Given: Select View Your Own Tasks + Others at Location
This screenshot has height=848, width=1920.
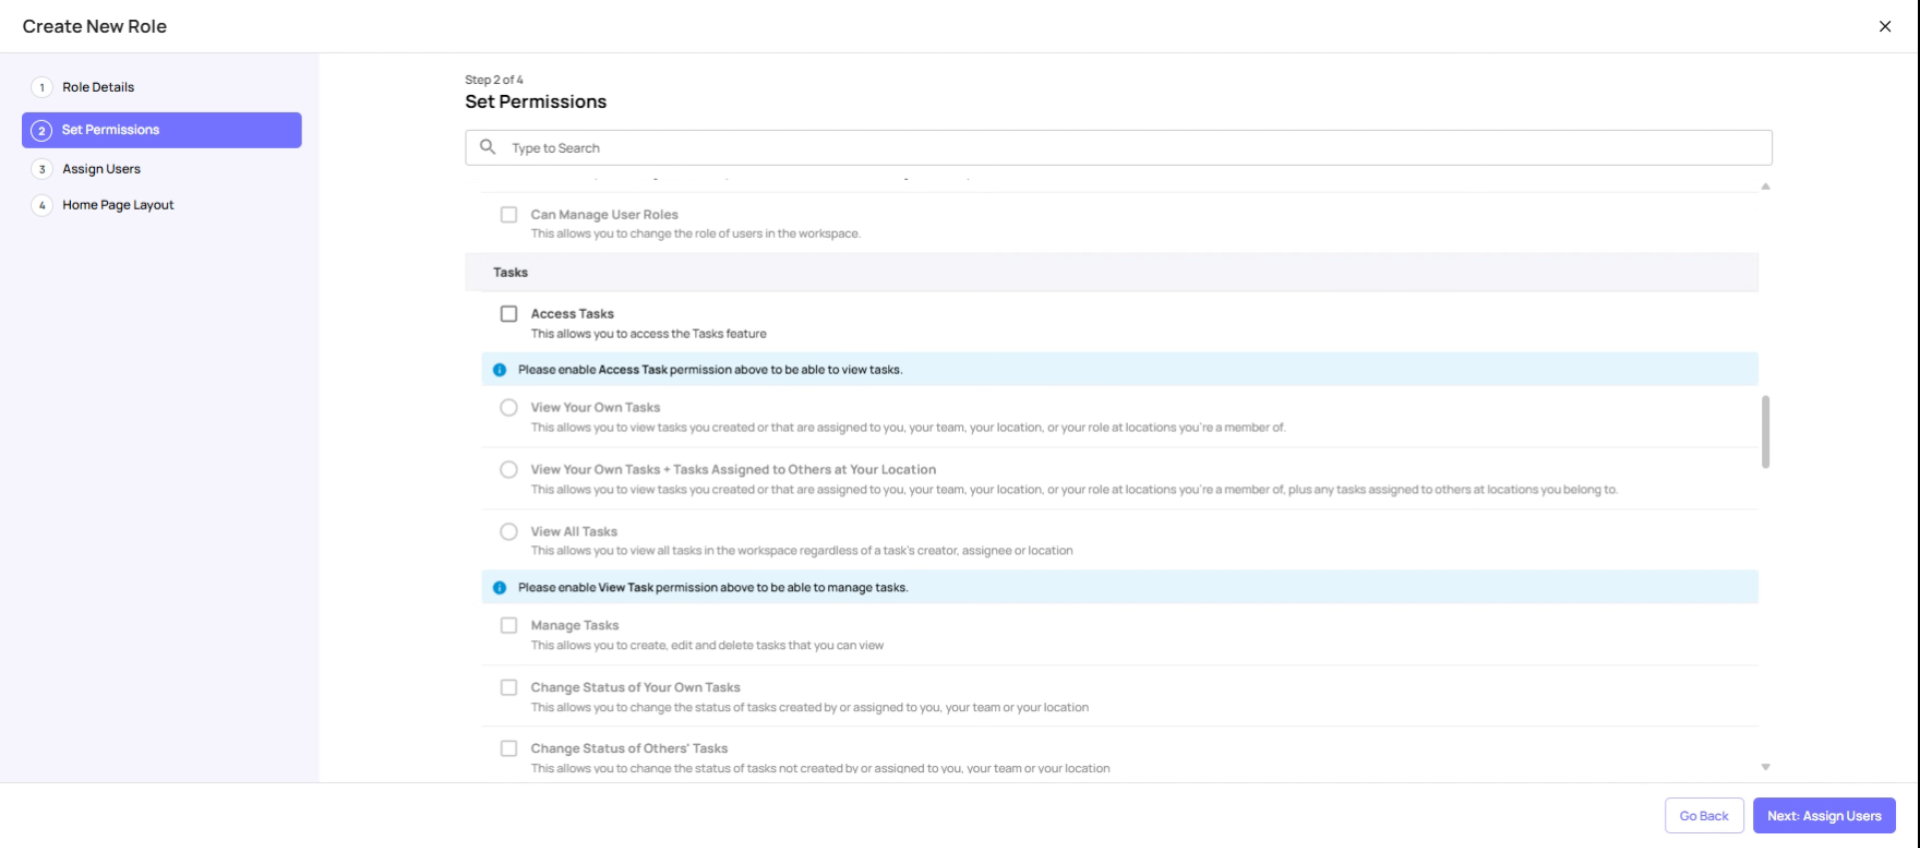Looking at the screenshot, I should coord(509,470).
